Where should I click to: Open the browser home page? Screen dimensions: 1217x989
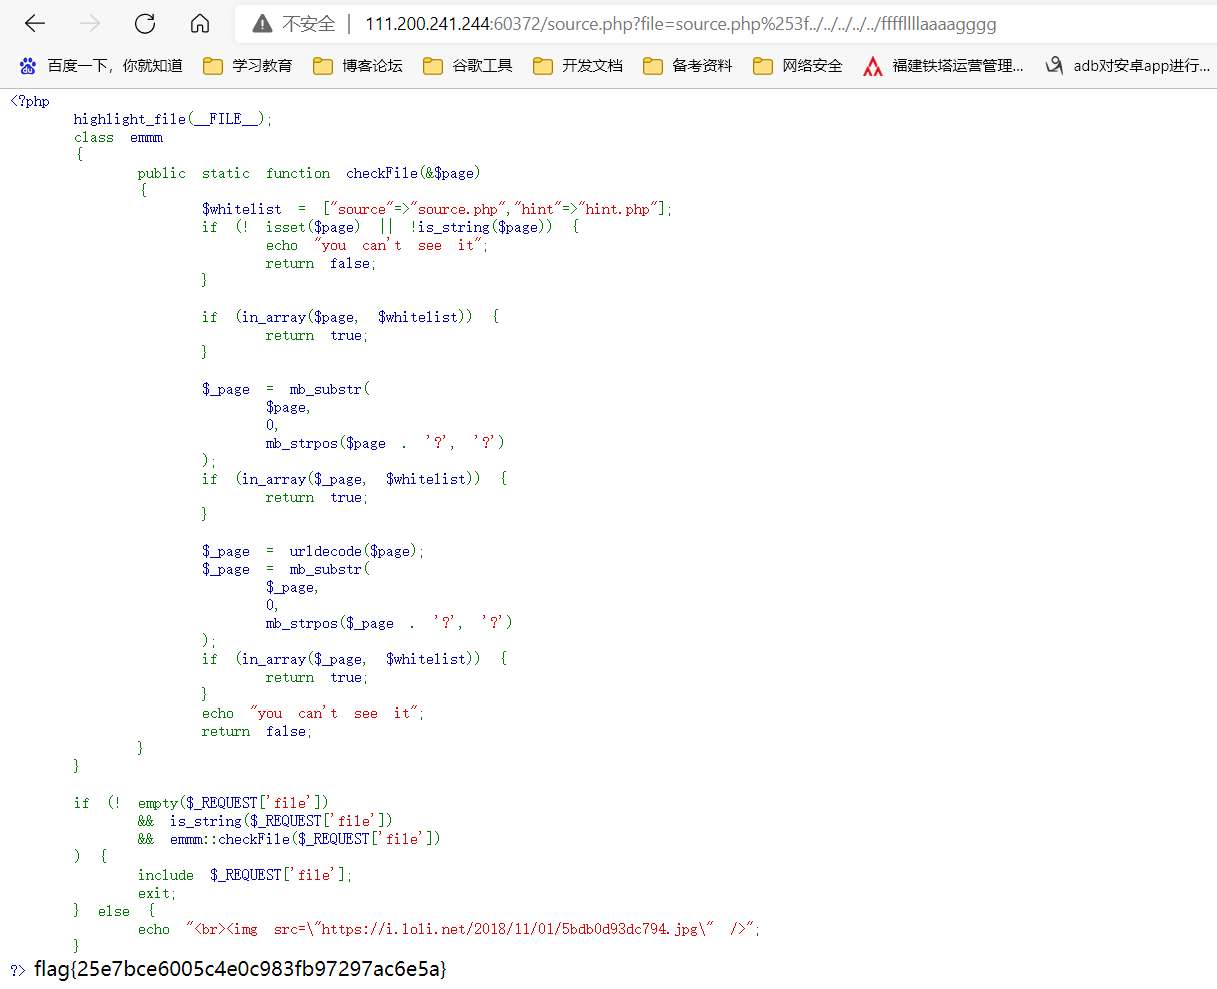tap(200, 24)
